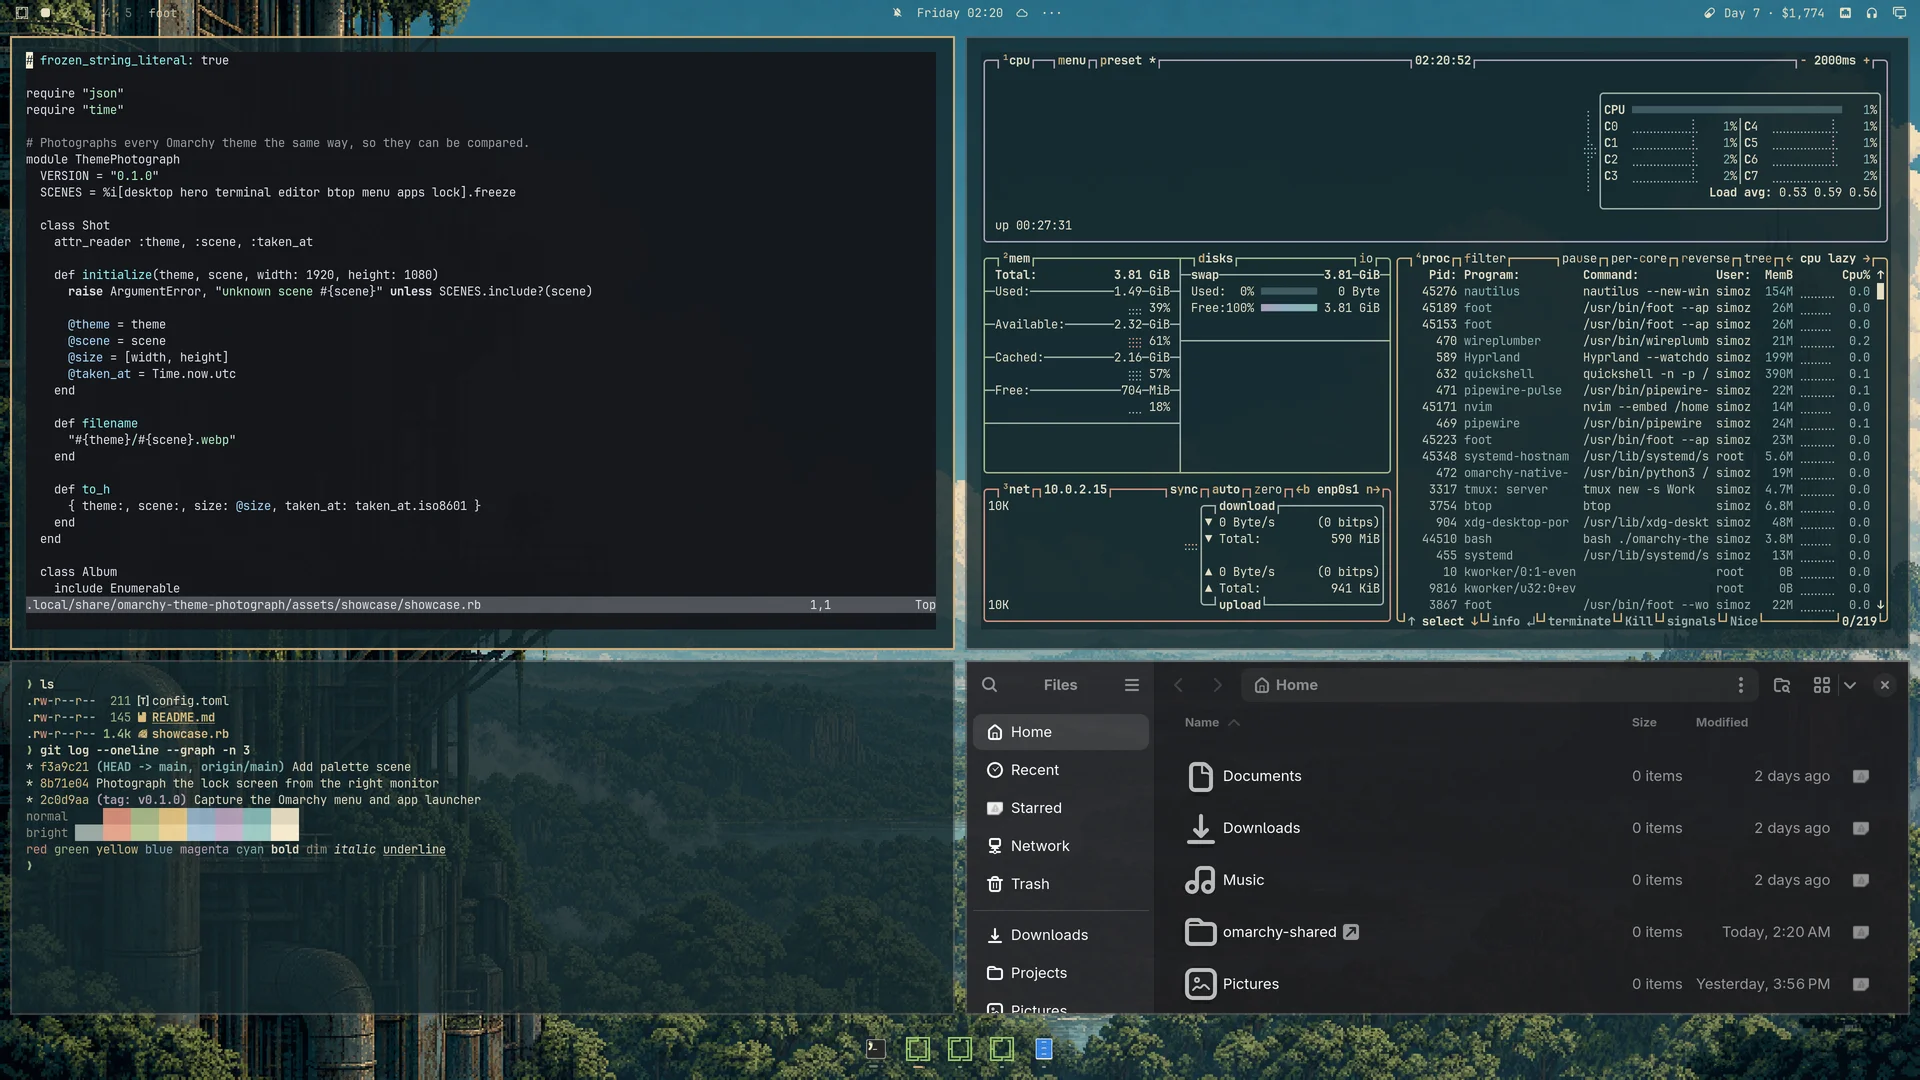Toggle zero in the btop net panel
The width and height of the screenshot is (1920, 1080).
click(1268, 490)
